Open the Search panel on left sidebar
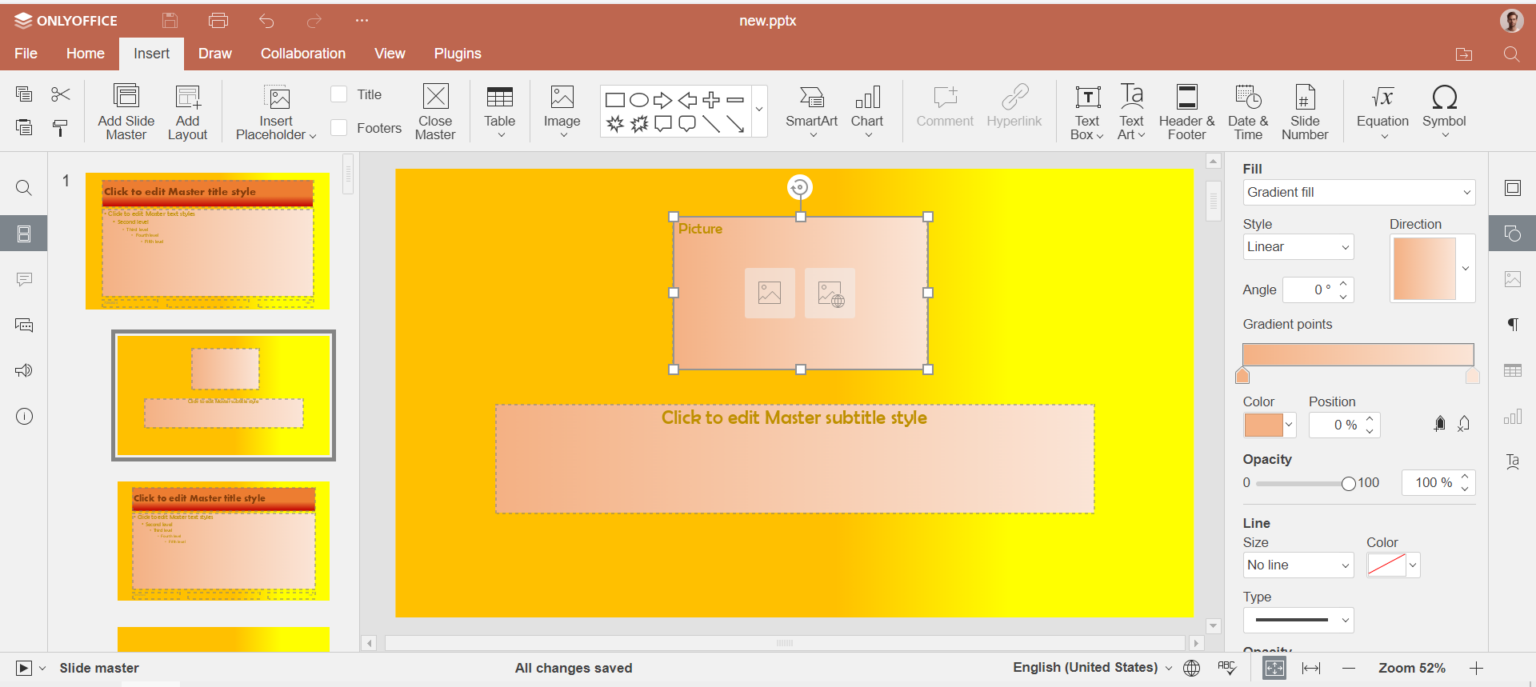1536x687 pixels. coord(23,187)
